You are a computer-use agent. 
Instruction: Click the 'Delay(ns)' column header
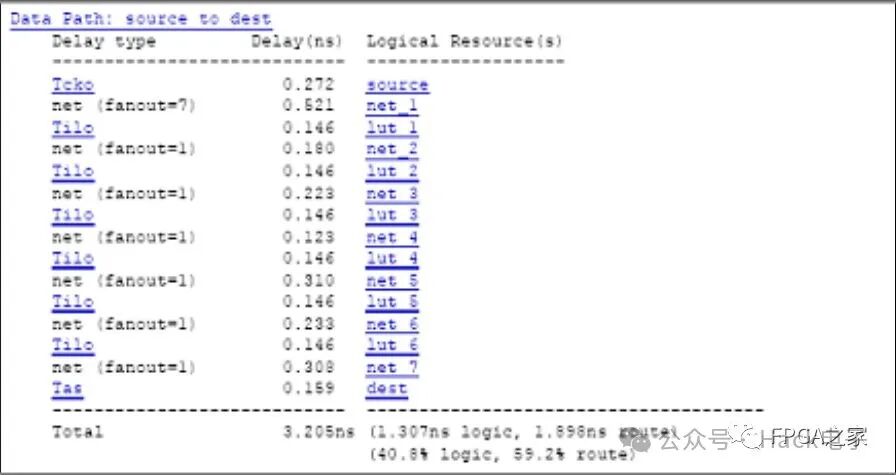[x=297, y=42]
